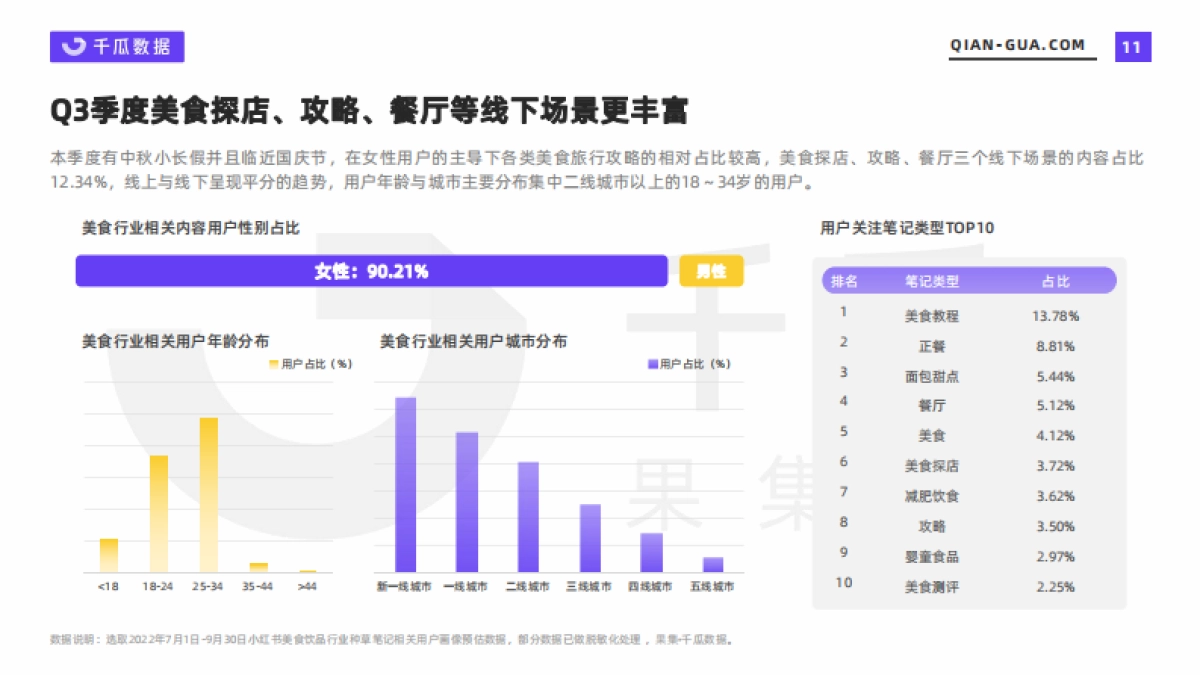Click the 排名 column header

coord(843,281)
